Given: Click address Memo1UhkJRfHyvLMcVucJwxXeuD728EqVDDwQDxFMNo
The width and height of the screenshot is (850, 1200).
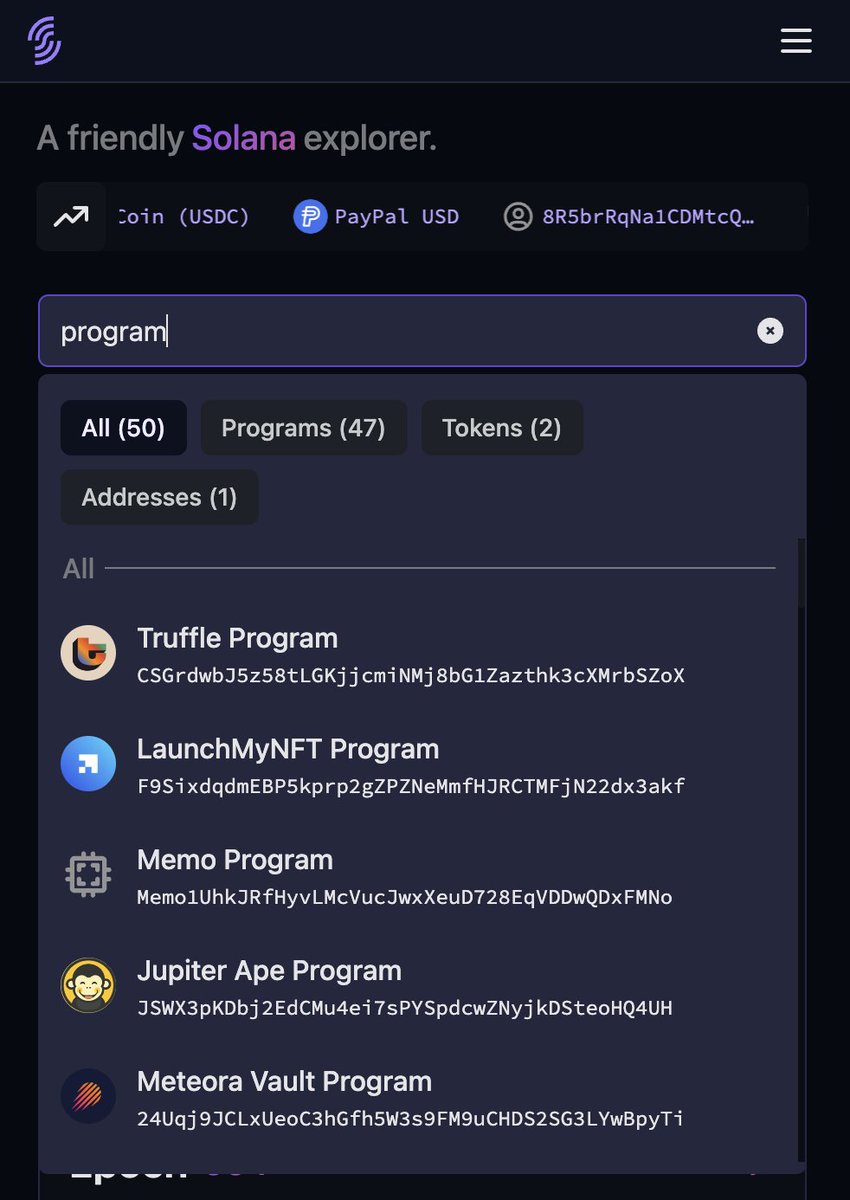Looking at the screenshot, I should (404, 898).
